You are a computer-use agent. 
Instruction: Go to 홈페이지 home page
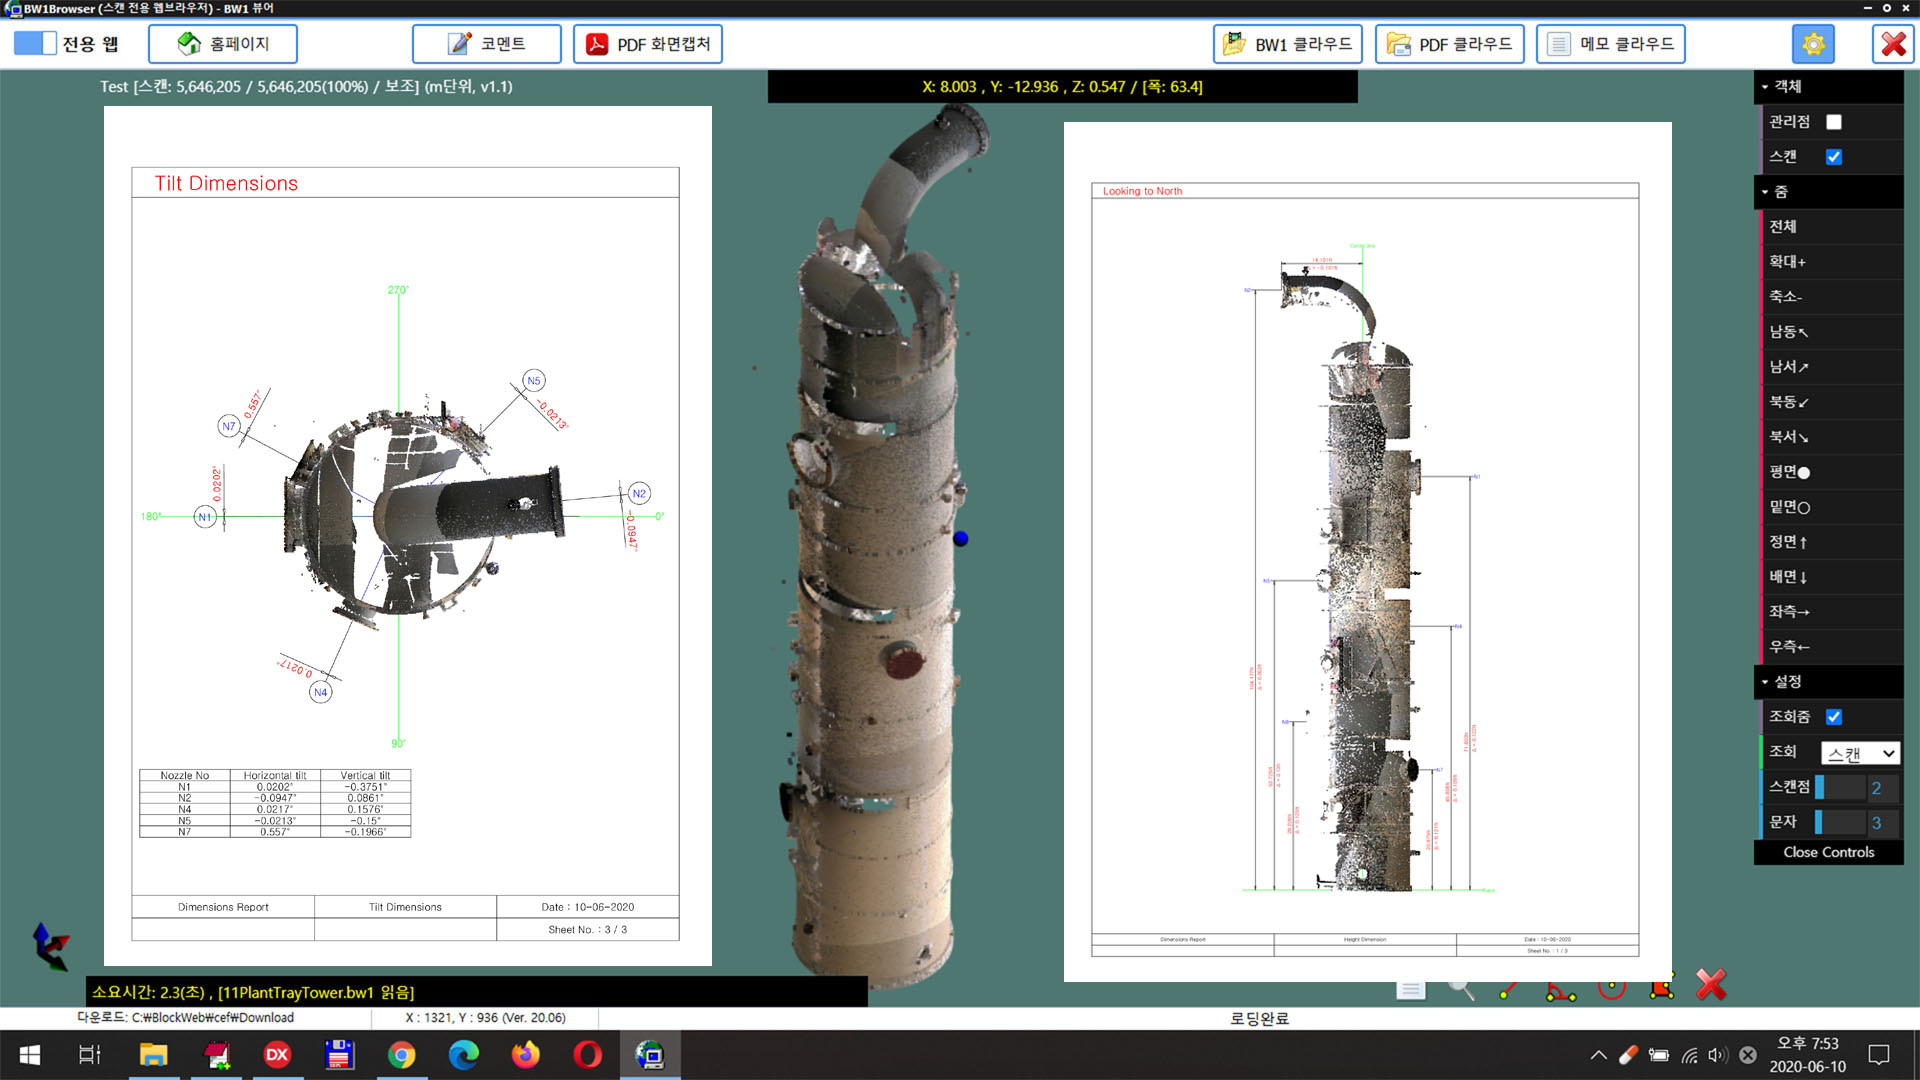[223, 44]
